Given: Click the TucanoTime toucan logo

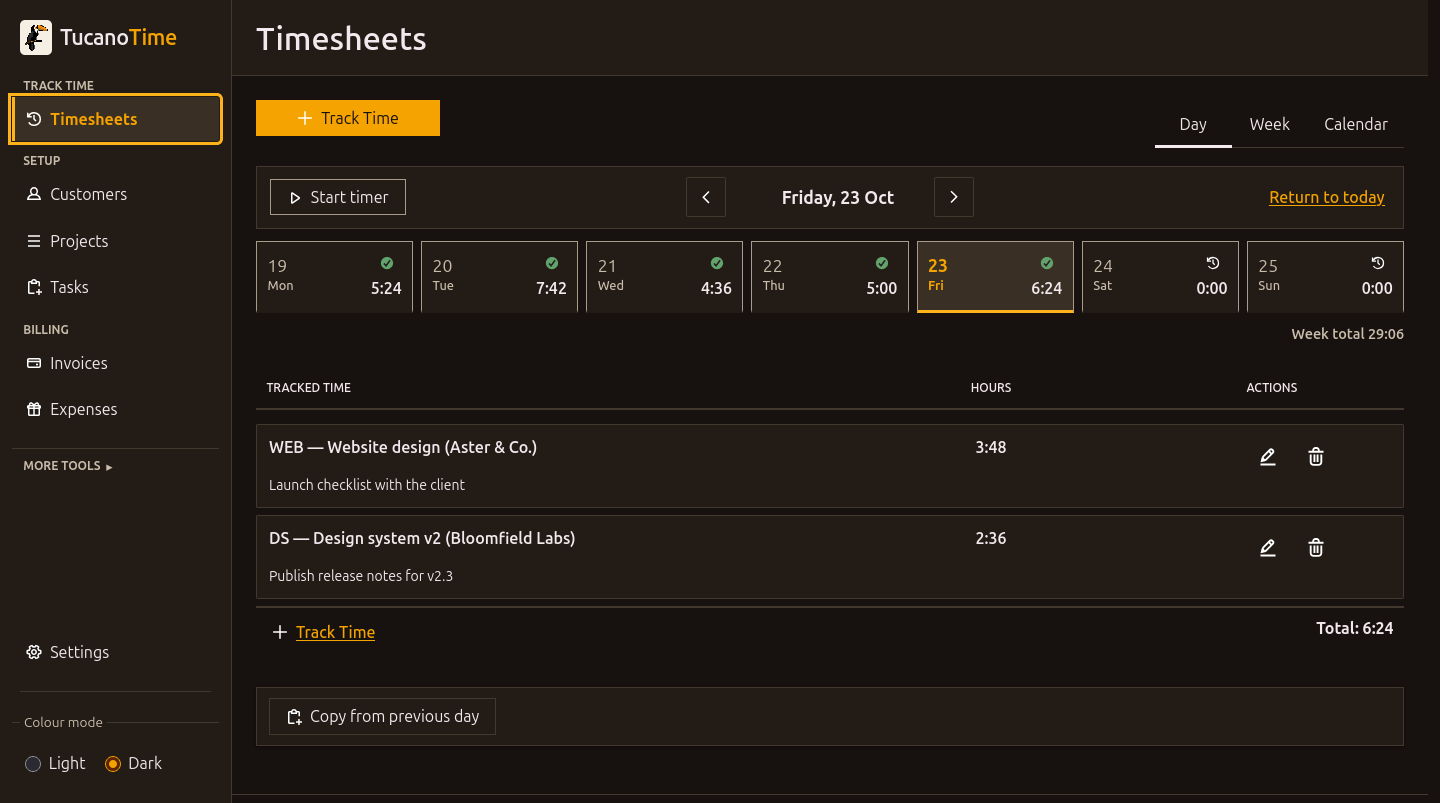Looking at the screenshot, I should 36,38.
